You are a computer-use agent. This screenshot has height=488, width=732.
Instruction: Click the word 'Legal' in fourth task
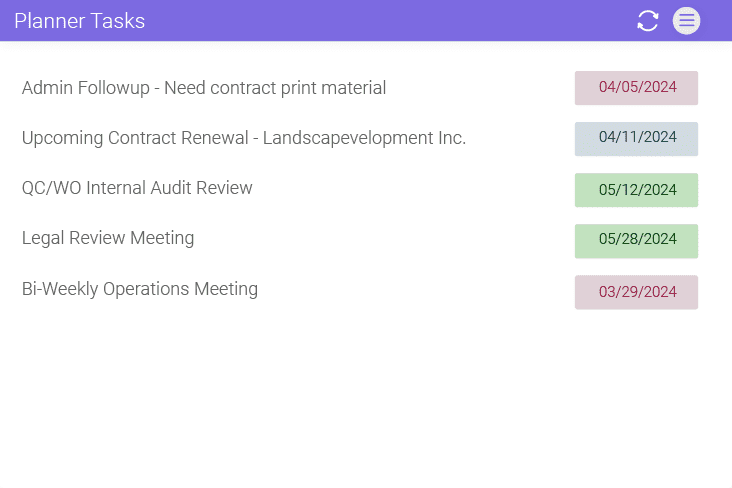click(x=43, y=238)
